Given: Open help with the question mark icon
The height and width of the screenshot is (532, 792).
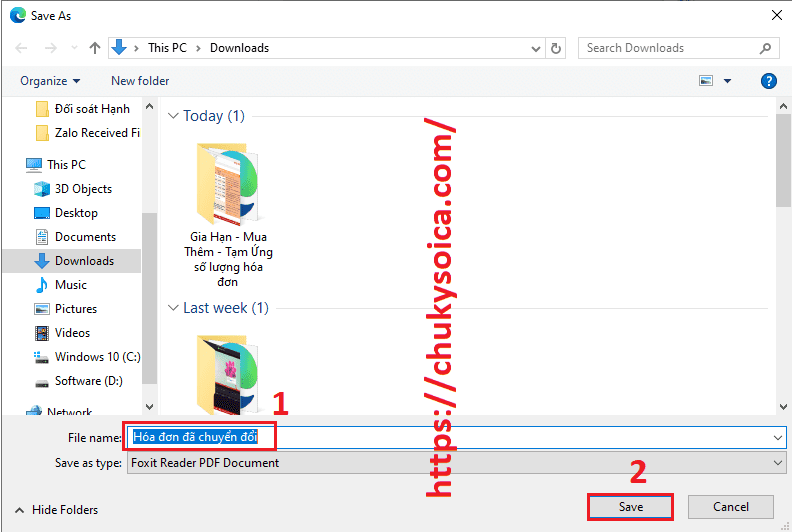Looking at the screenshot, I should point(768,81).
